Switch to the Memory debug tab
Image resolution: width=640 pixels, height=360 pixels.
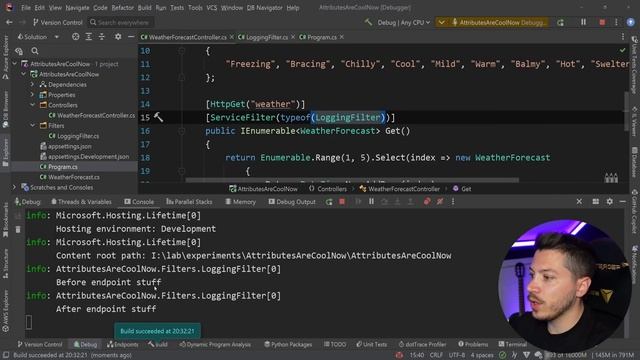click(x=240, y=202)
